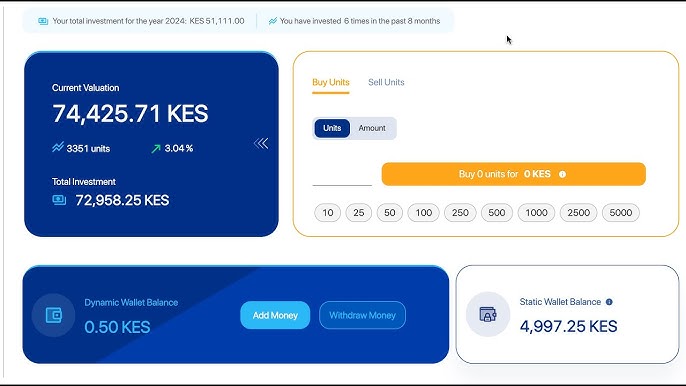The width and height of the screenshot is (686, 386).
Task: Click Buy 0 units for 0 KES button
Action: [514, 174]
